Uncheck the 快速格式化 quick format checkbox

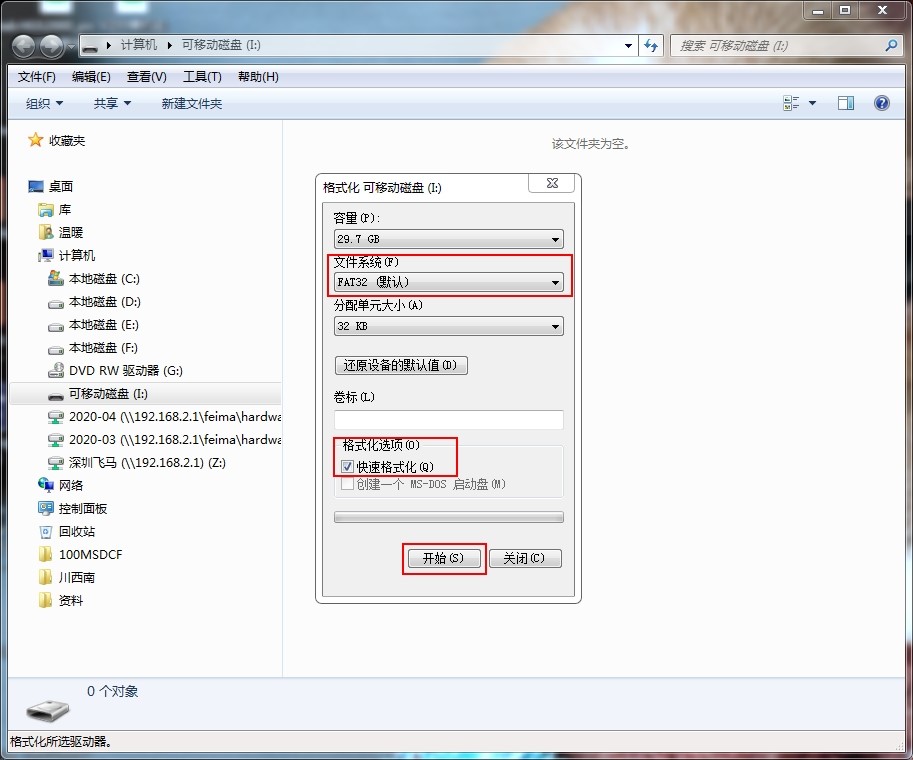347,466
